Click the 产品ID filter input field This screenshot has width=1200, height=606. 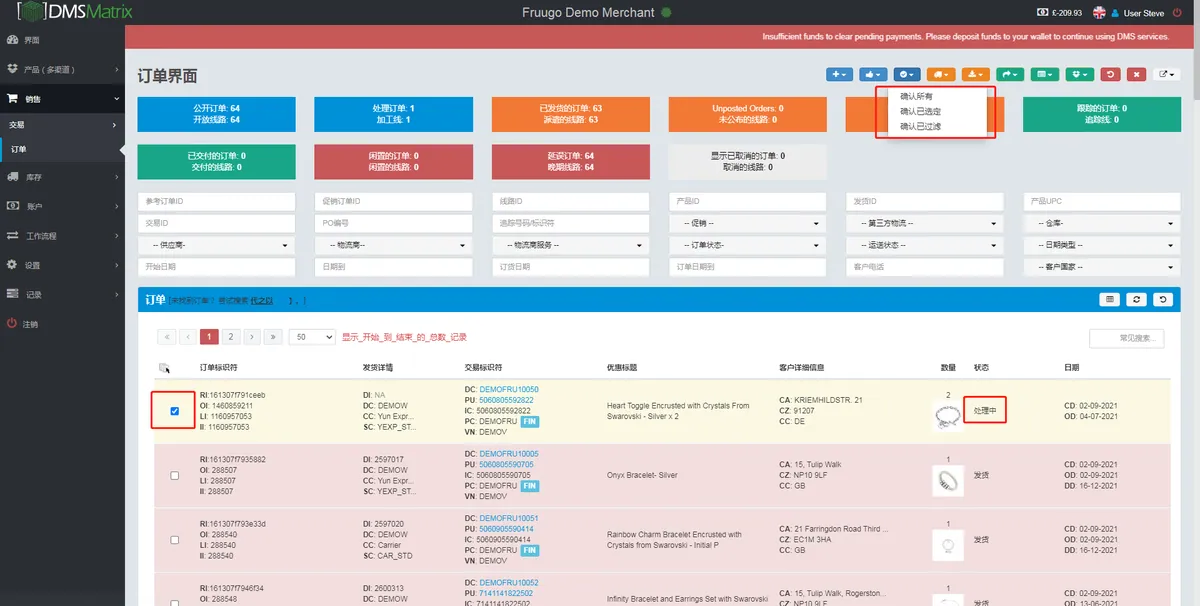[747, 202]
